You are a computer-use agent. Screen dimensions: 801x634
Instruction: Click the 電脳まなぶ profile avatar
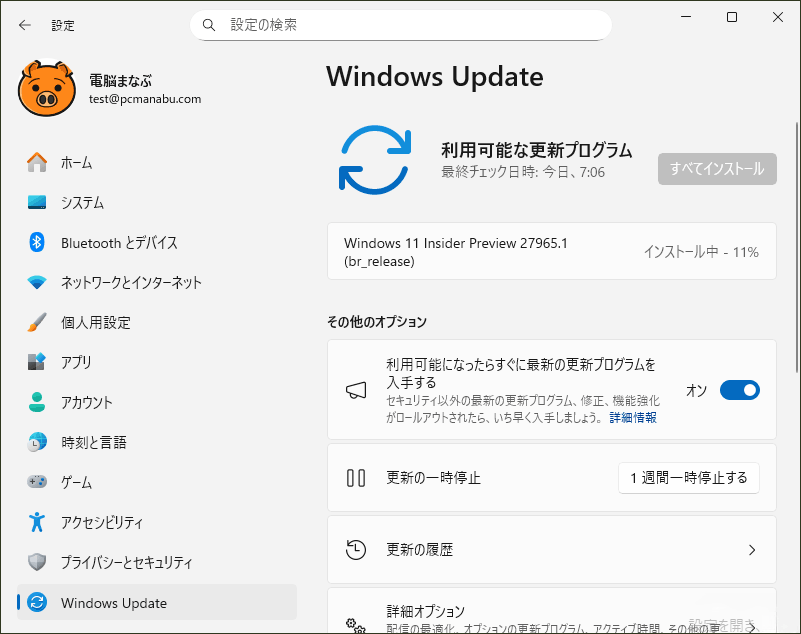pyautogui.click(x=47, y=89)
